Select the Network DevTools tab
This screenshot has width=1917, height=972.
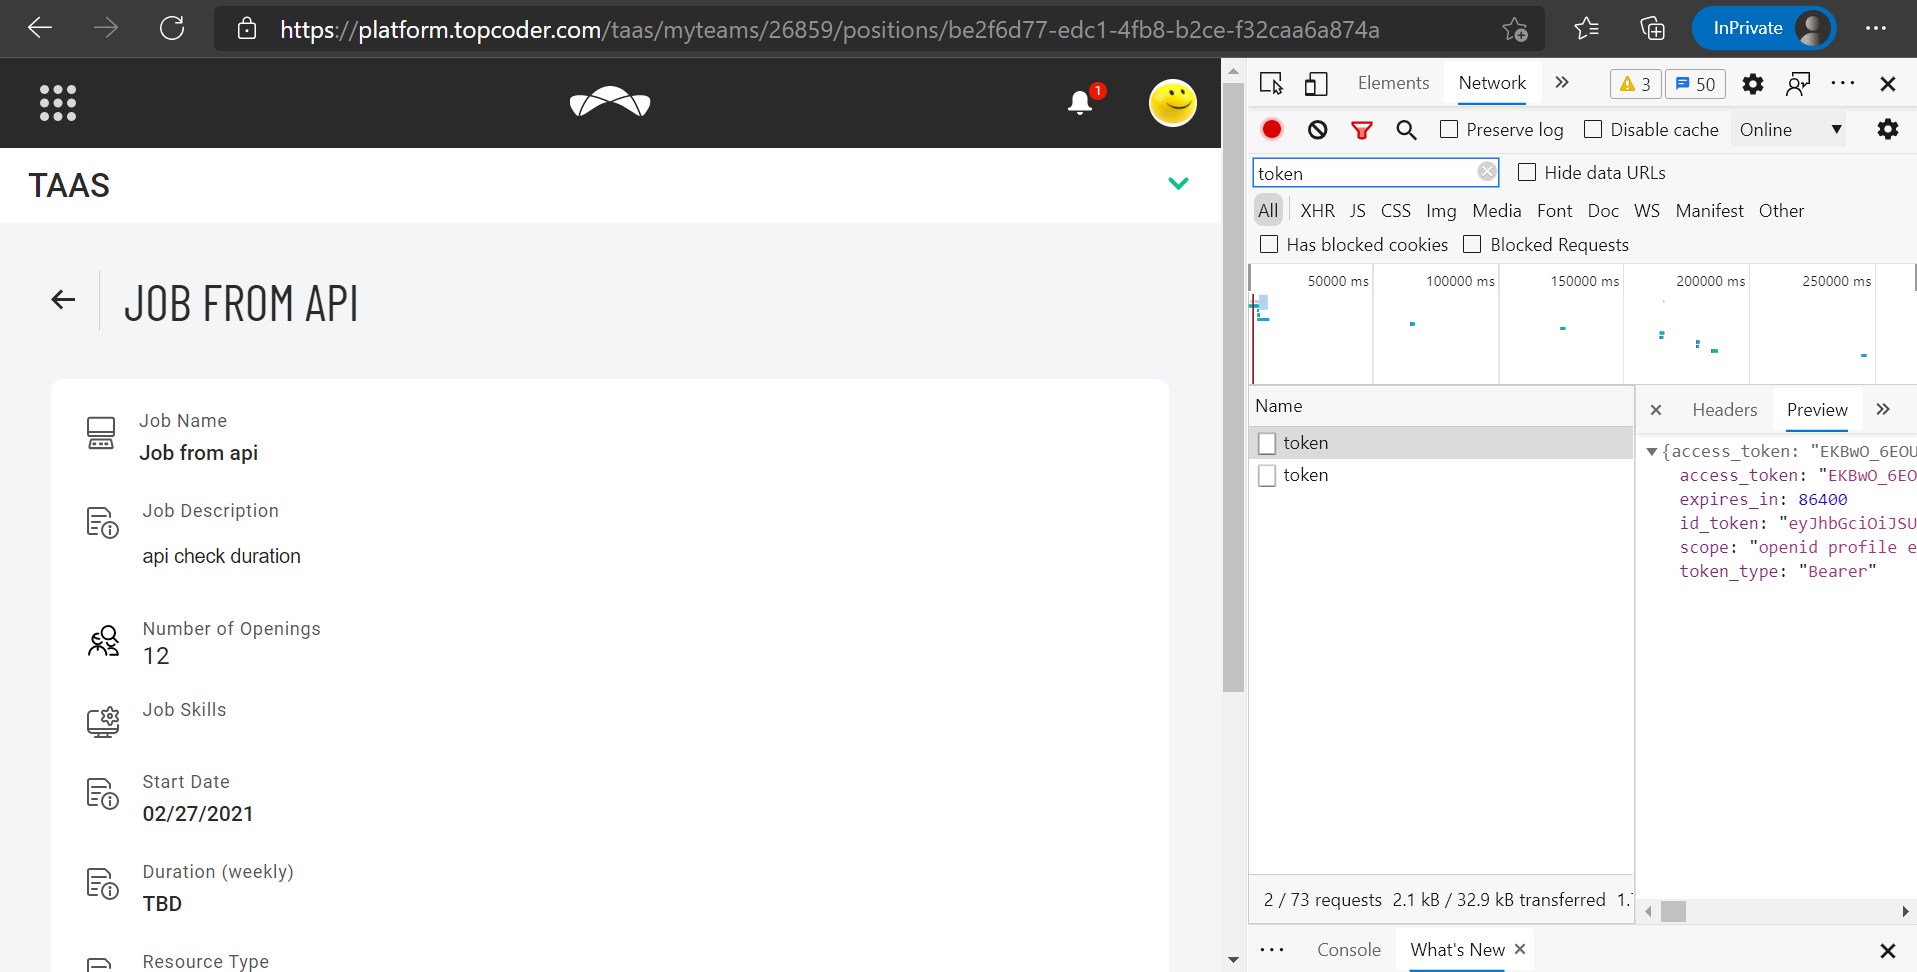(1492, 83)
